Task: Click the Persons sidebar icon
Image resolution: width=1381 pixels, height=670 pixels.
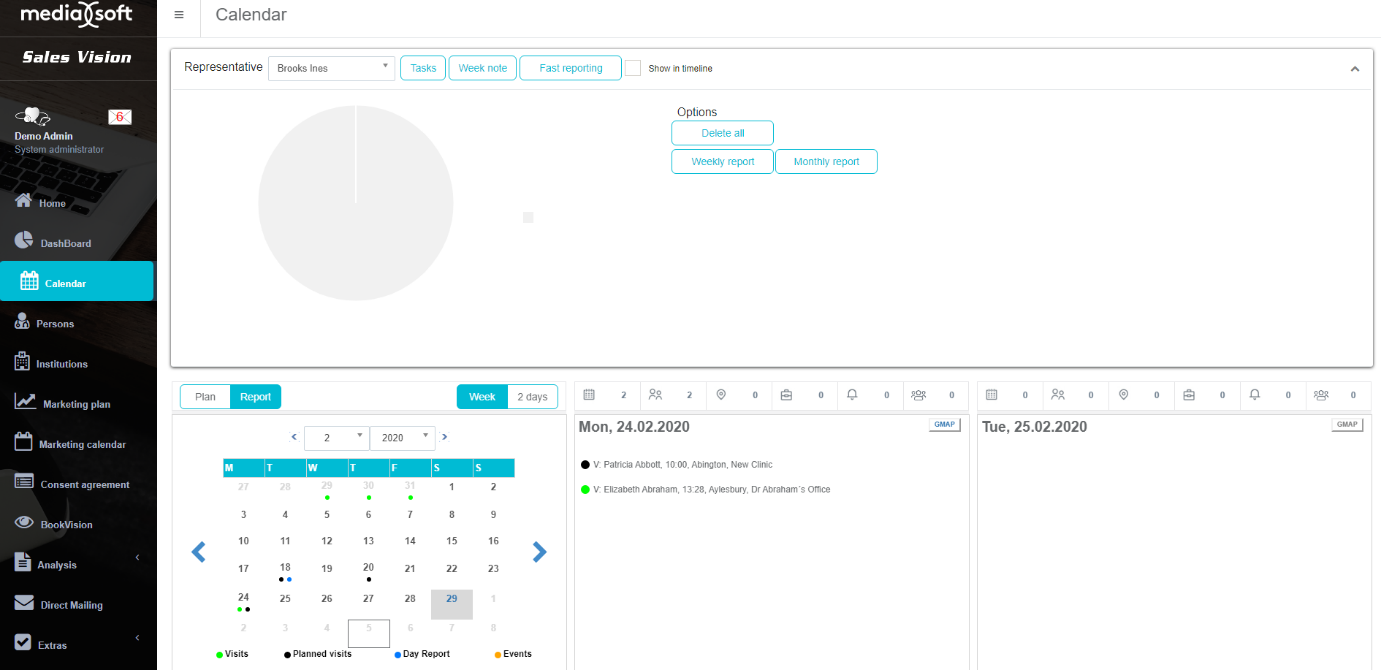Action: [24, 322]
